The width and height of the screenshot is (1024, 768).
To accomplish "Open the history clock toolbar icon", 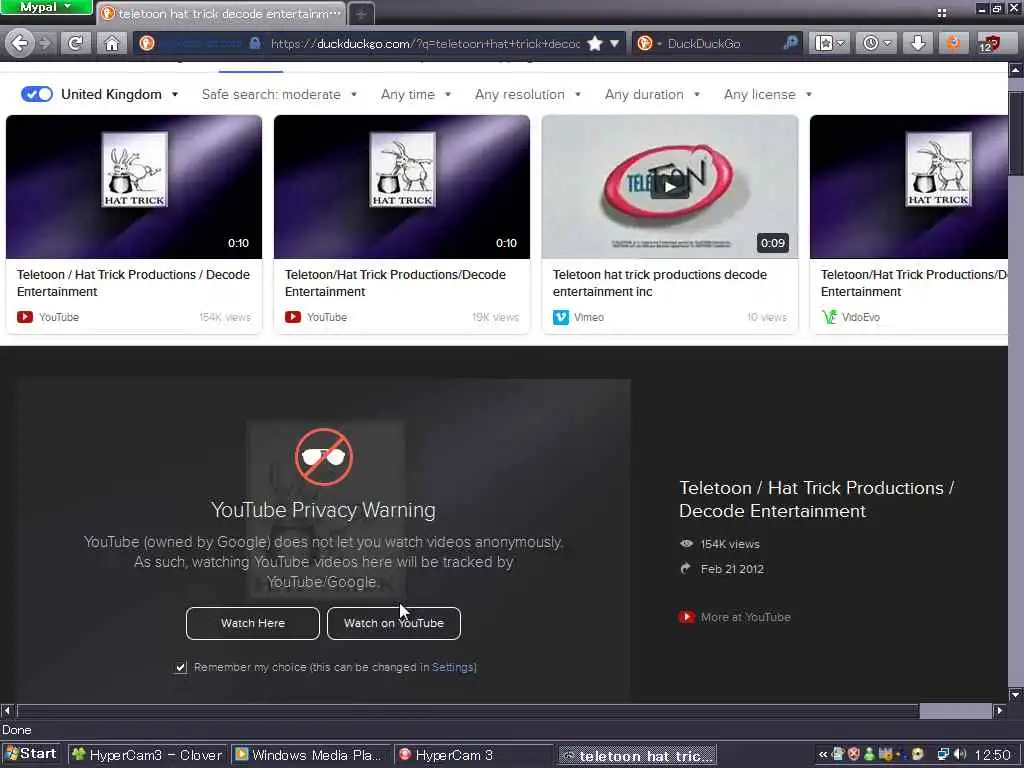I will (876, 43).
